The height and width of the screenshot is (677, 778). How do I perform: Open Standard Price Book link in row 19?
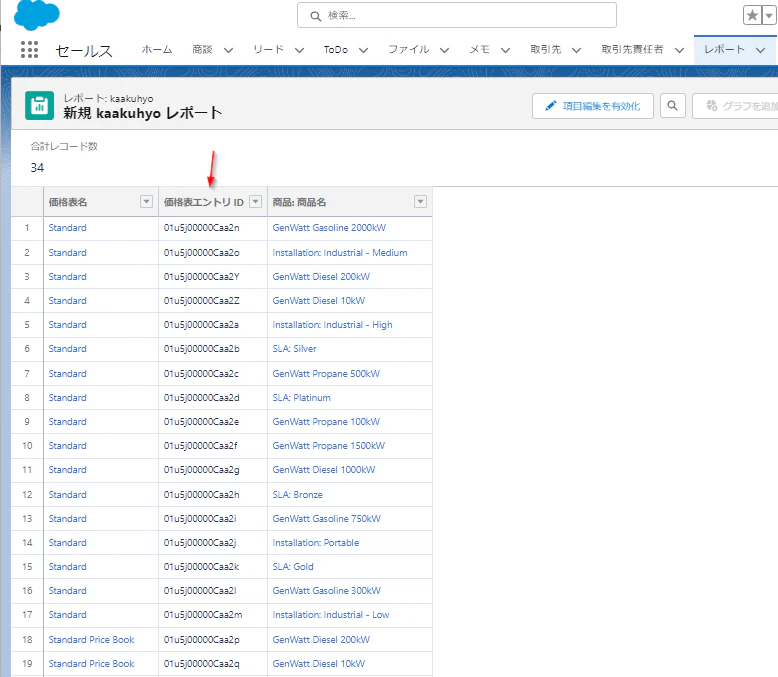91,664
